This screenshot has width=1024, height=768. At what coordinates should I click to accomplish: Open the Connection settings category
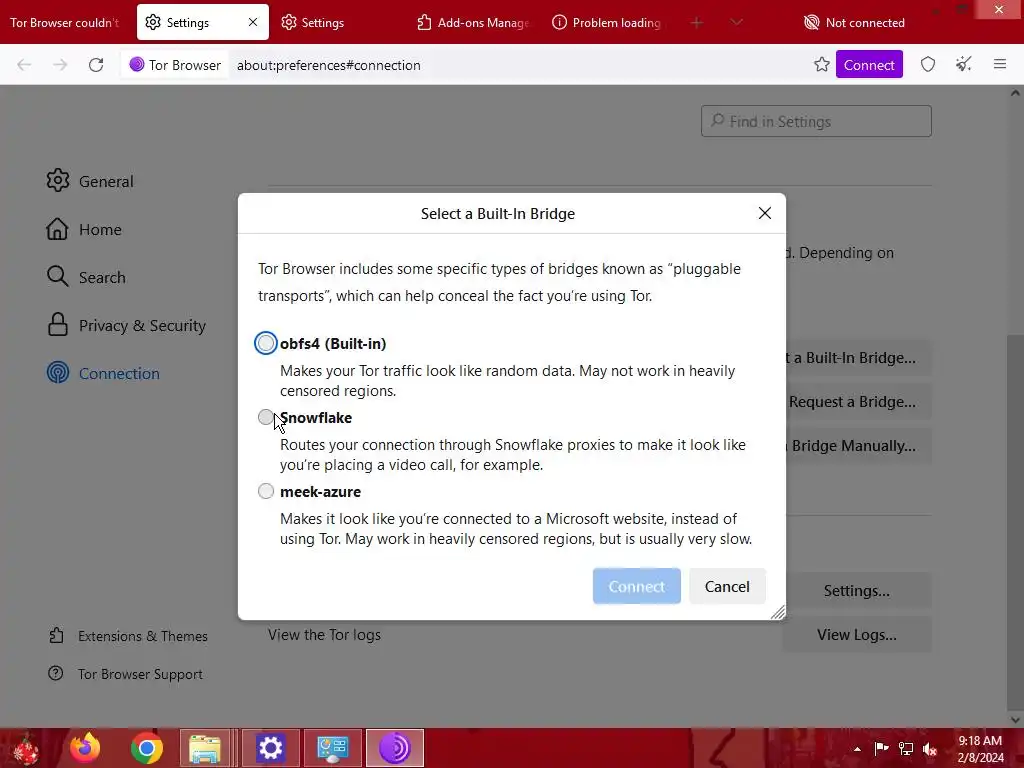pos(103,373)
